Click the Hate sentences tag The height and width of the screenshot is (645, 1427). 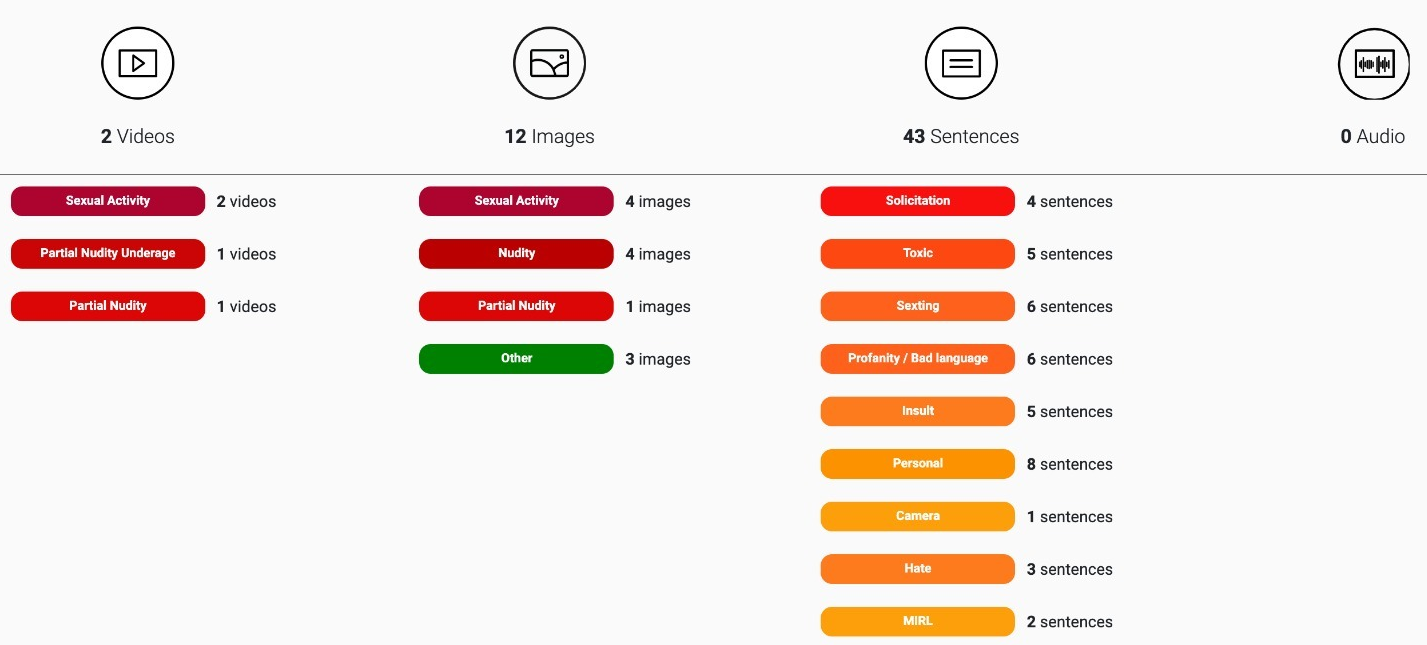coord(917,569)
